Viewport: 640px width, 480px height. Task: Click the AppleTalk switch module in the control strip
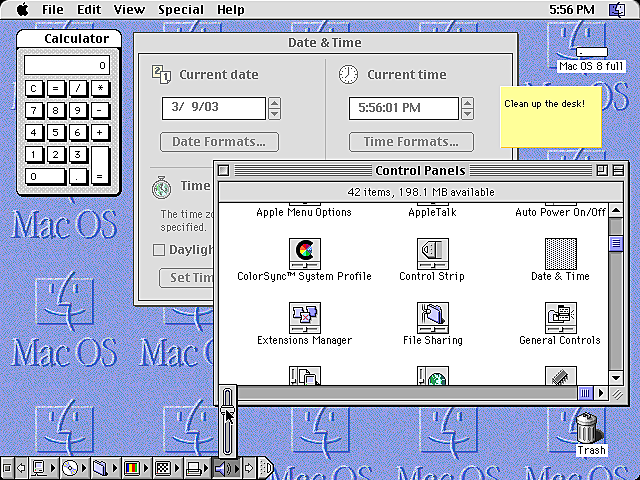[x=43, y=467]
